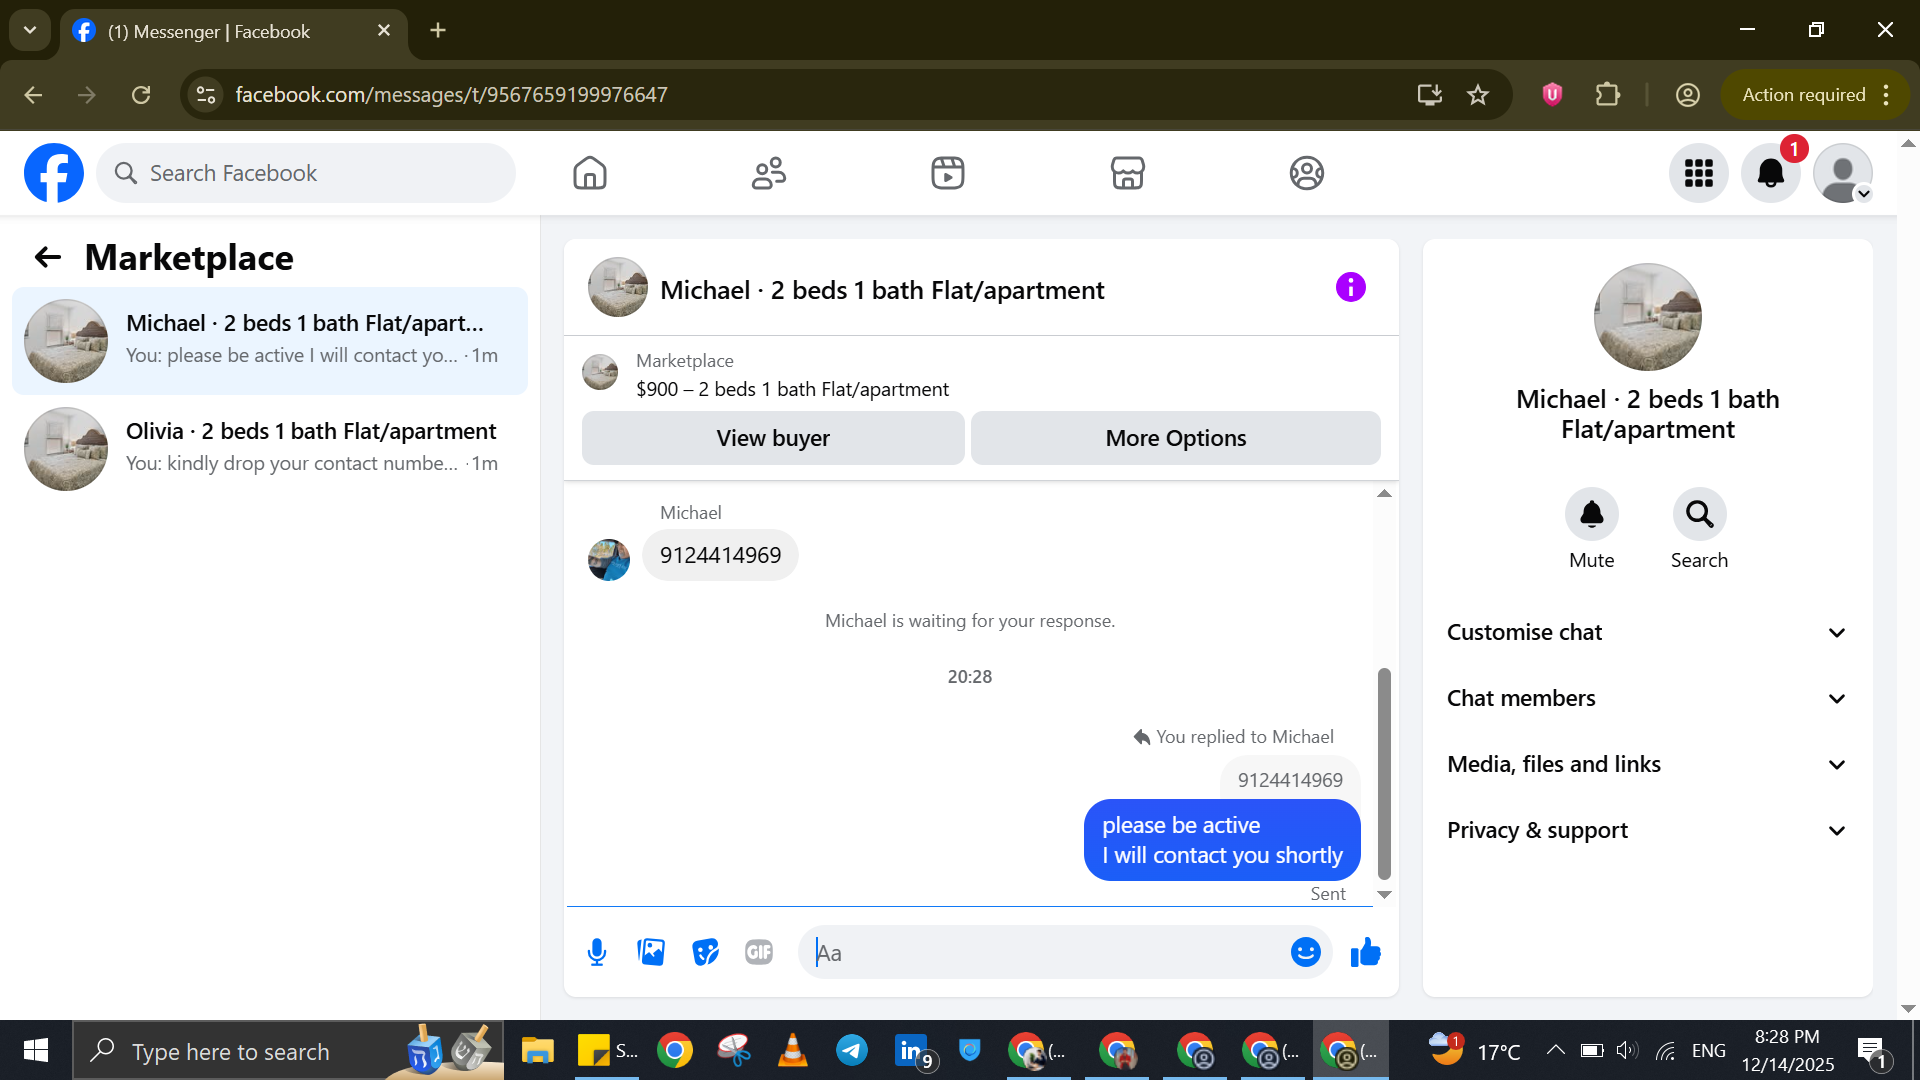Image resolution: width=1920 pixels, height=1080 pixels.
Task: Expand Media, files and links section
Action: 1647,764
